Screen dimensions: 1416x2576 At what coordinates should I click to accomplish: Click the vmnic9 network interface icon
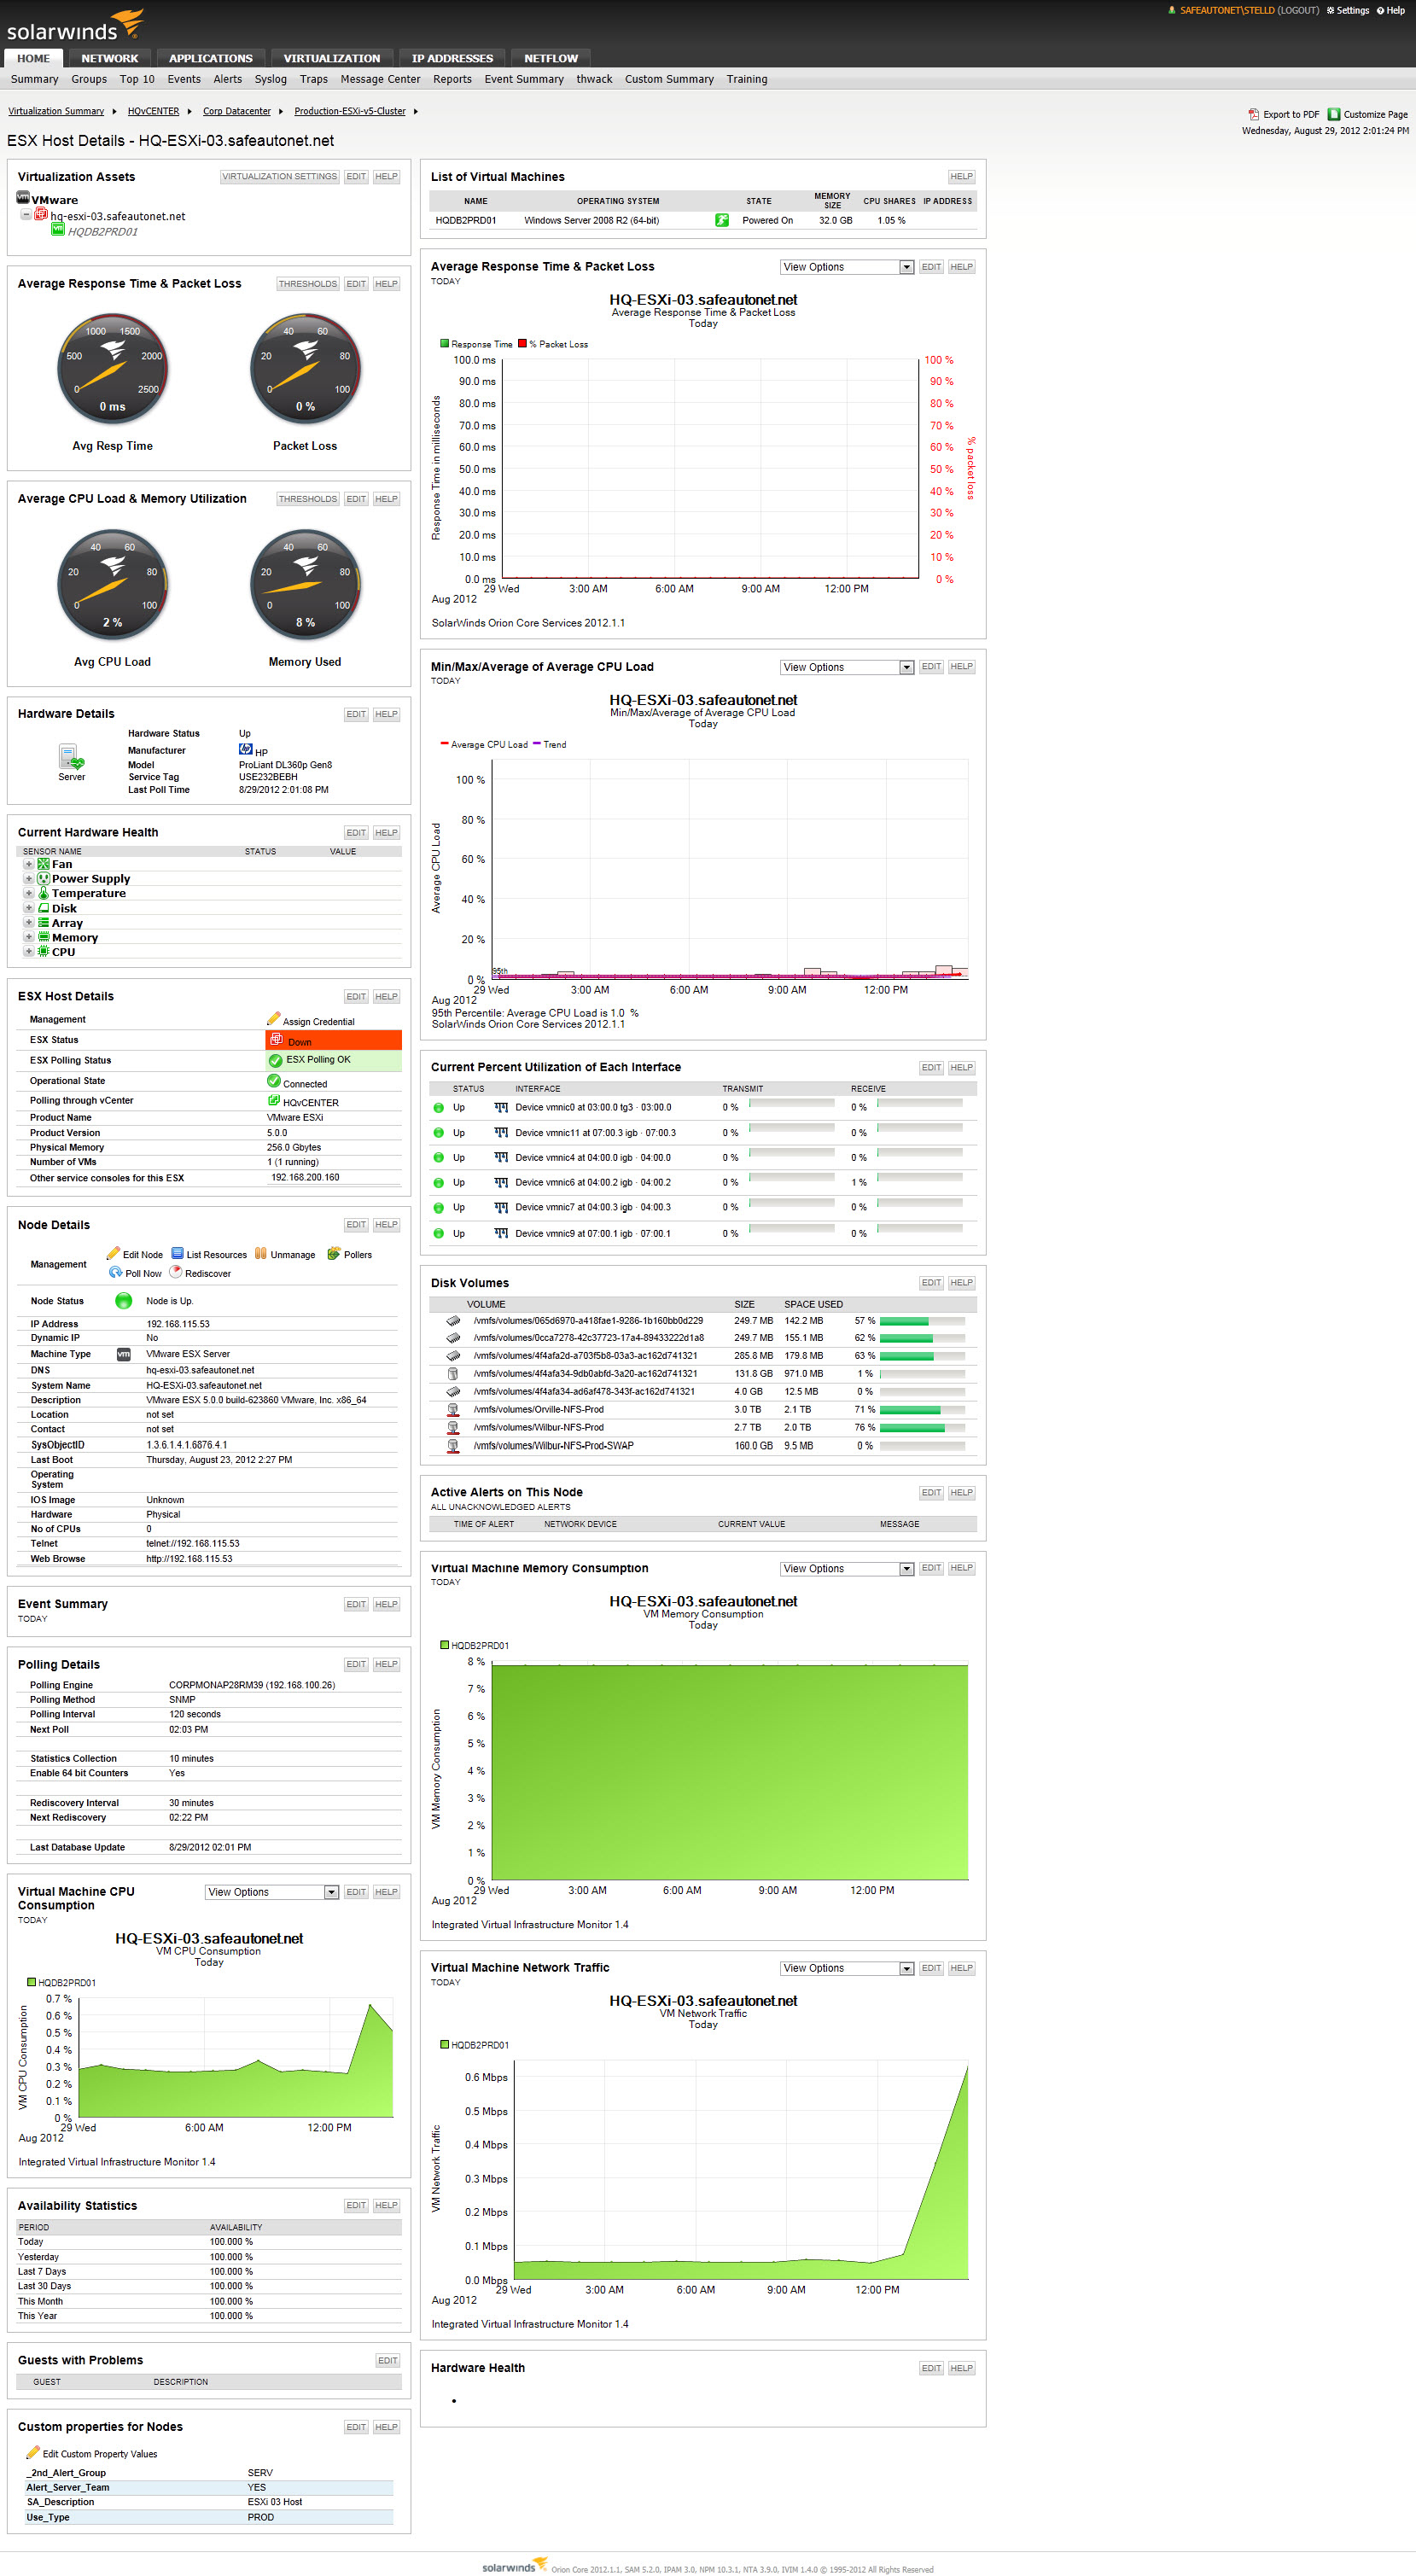coord(501,1233)
